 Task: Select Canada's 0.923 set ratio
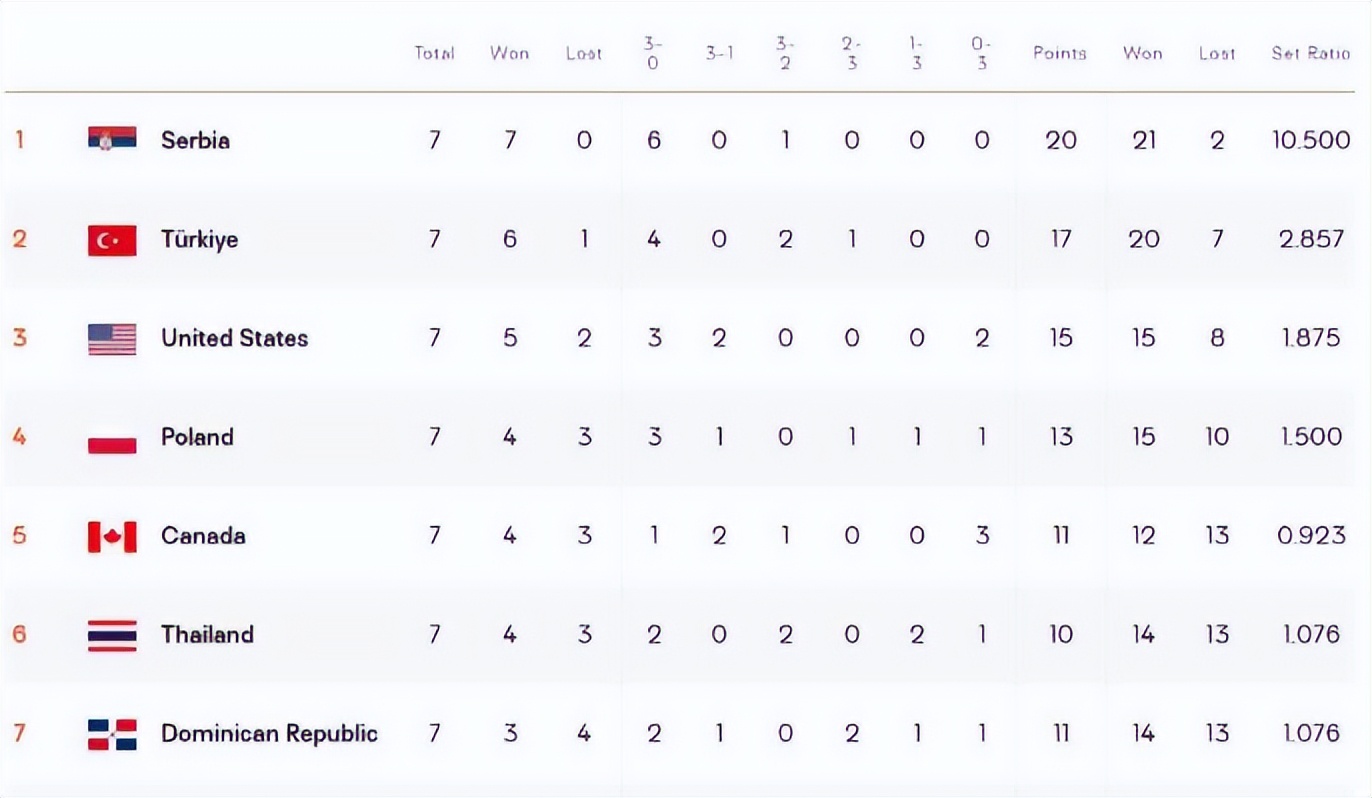pyautogui.click(x=1310, y=537)
